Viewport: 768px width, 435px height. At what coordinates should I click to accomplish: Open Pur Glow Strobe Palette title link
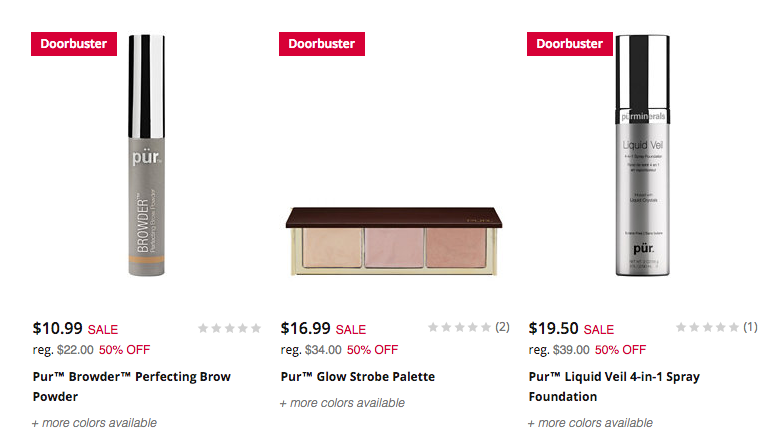(358, 377)
